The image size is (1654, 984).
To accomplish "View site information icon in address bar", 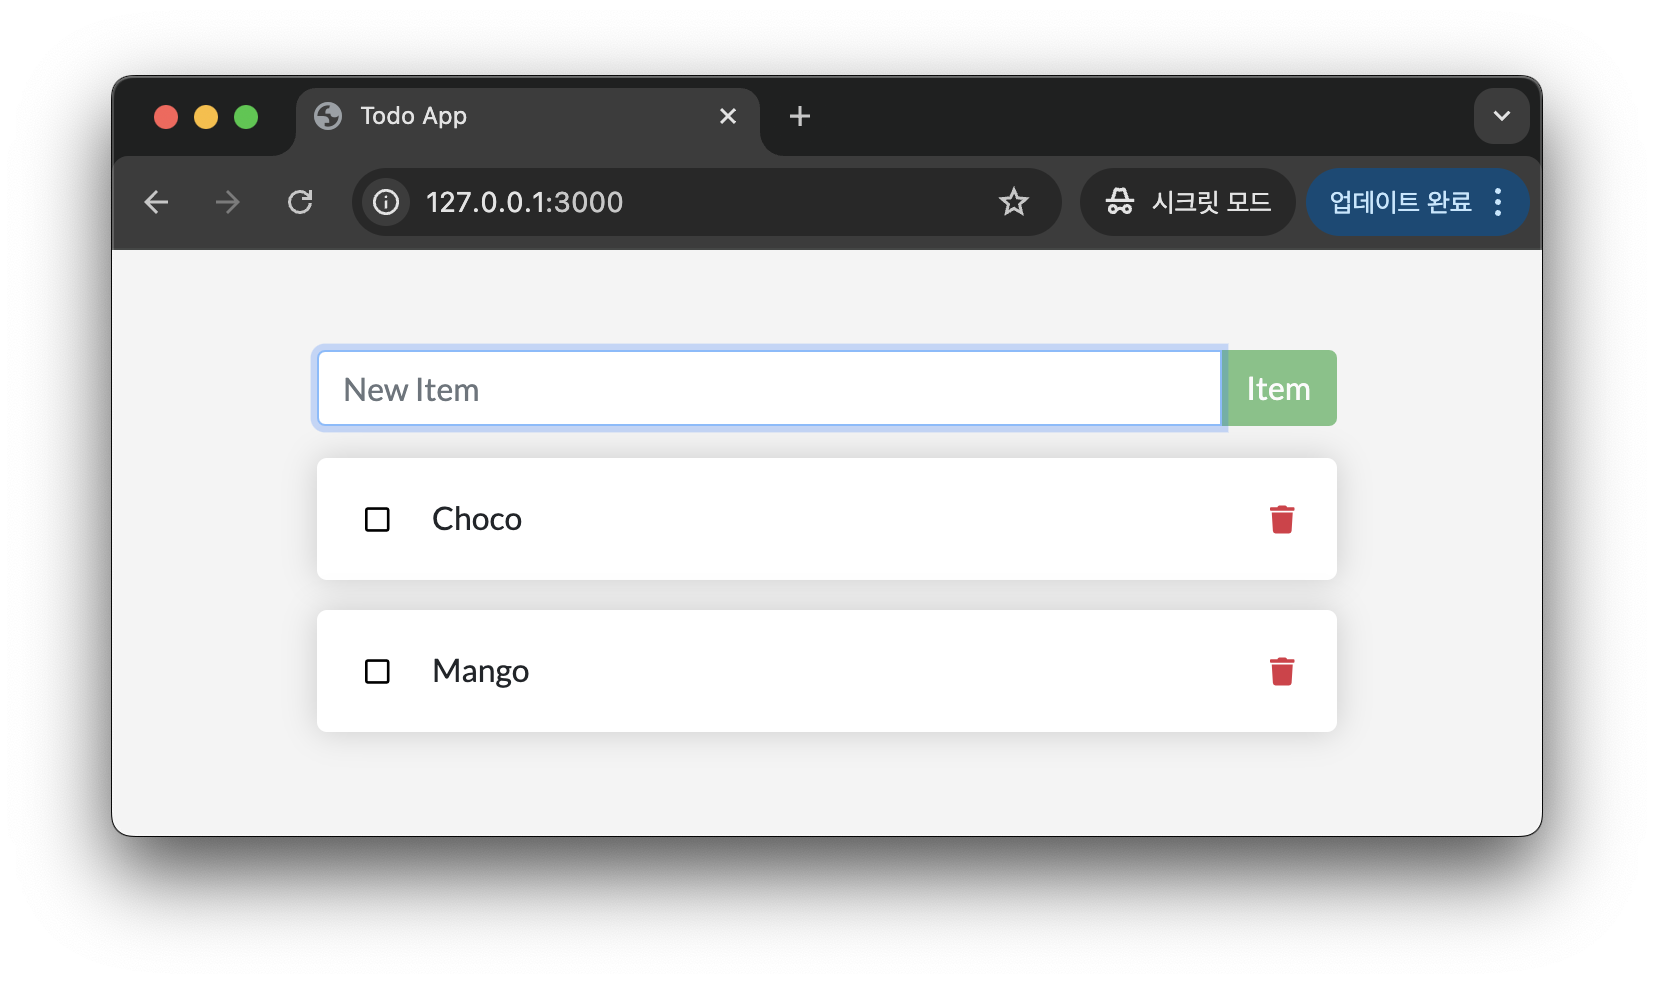I will pos(386,202).
